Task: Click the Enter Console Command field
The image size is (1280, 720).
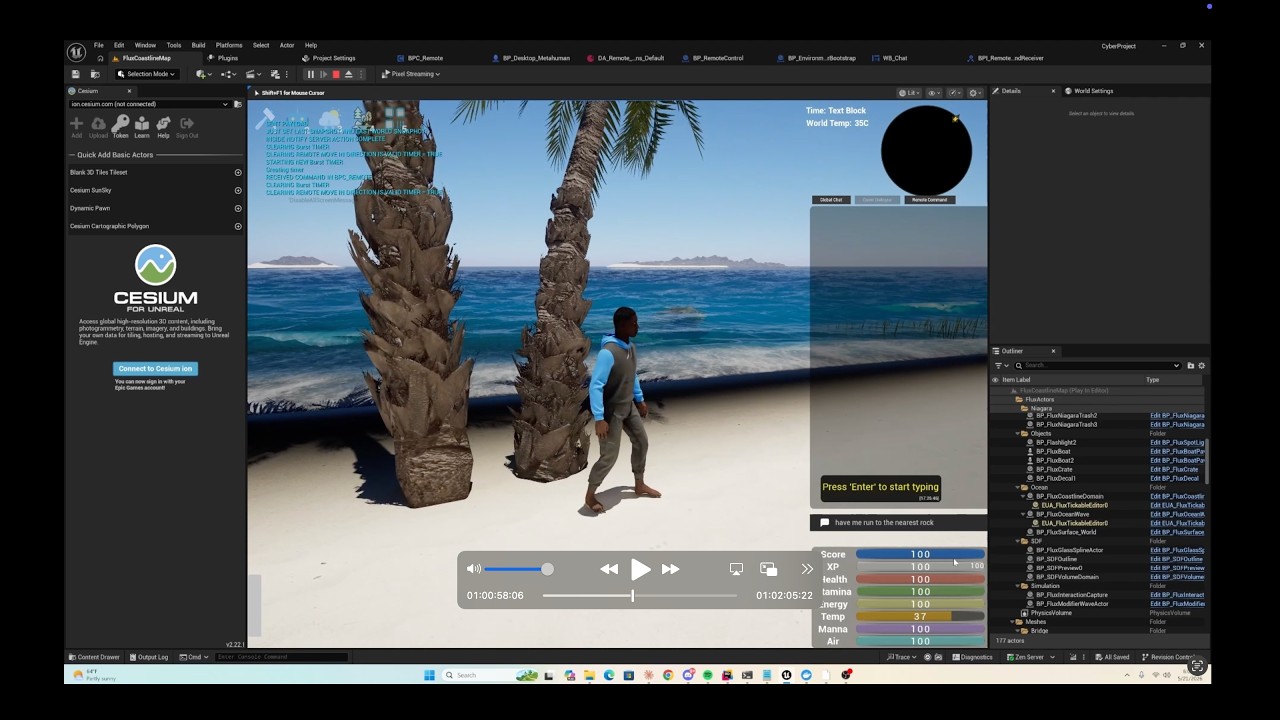Action: 281,657
